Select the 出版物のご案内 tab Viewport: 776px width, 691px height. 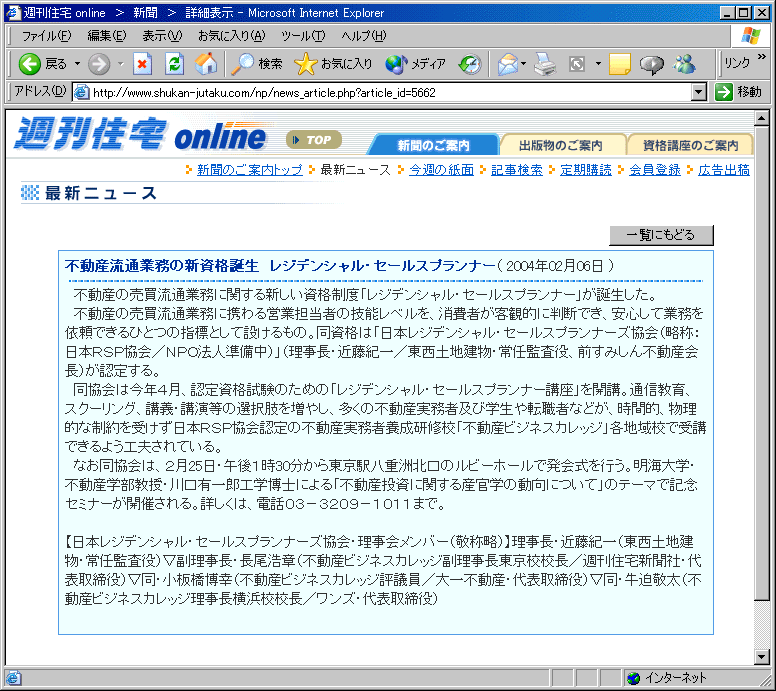pyautogui.click(x=561, y=145)
